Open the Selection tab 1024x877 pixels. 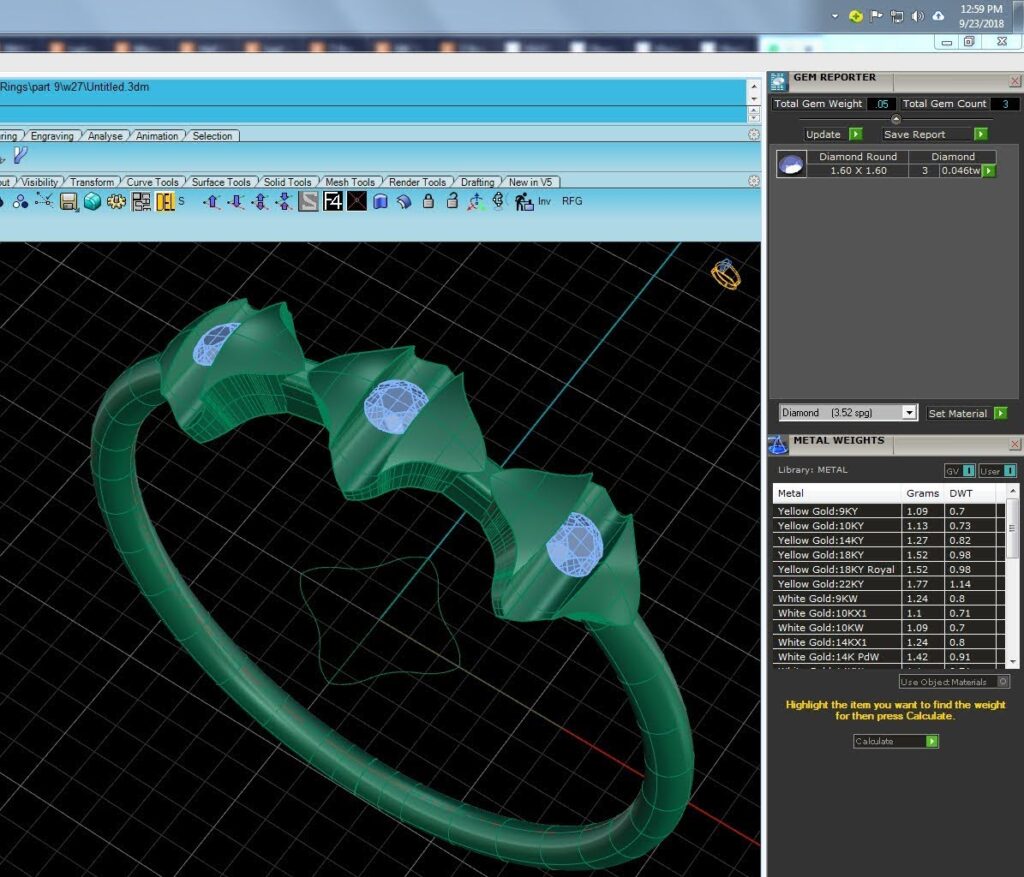(212, 136)
